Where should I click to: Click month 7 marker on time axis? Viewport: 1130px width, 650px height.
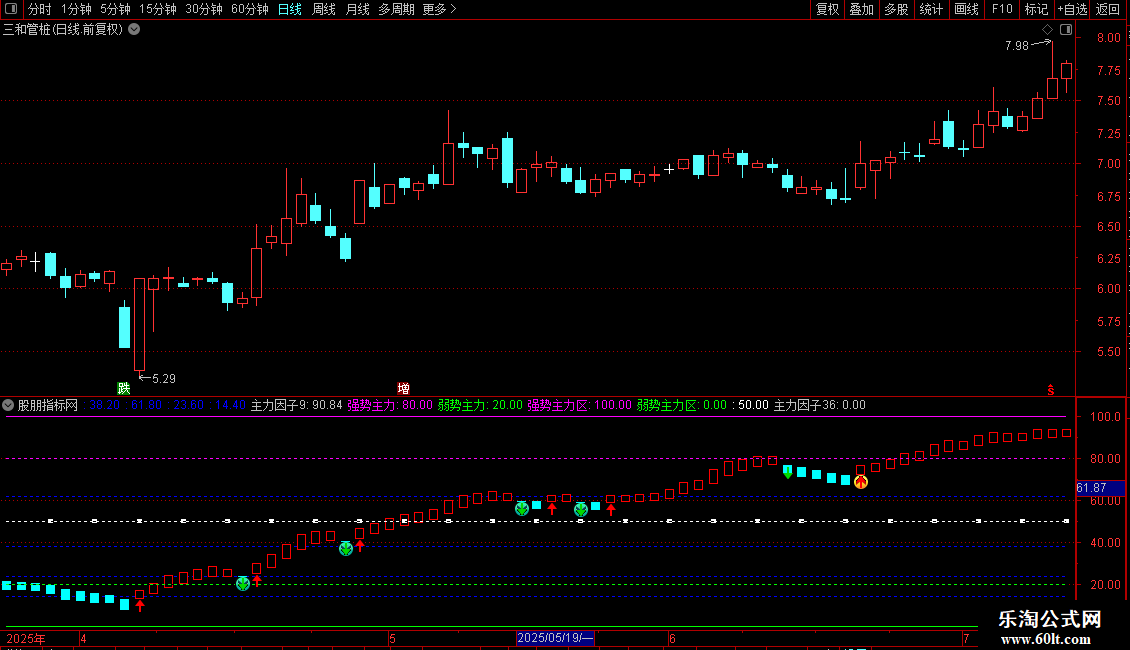[x=966, y=638]
